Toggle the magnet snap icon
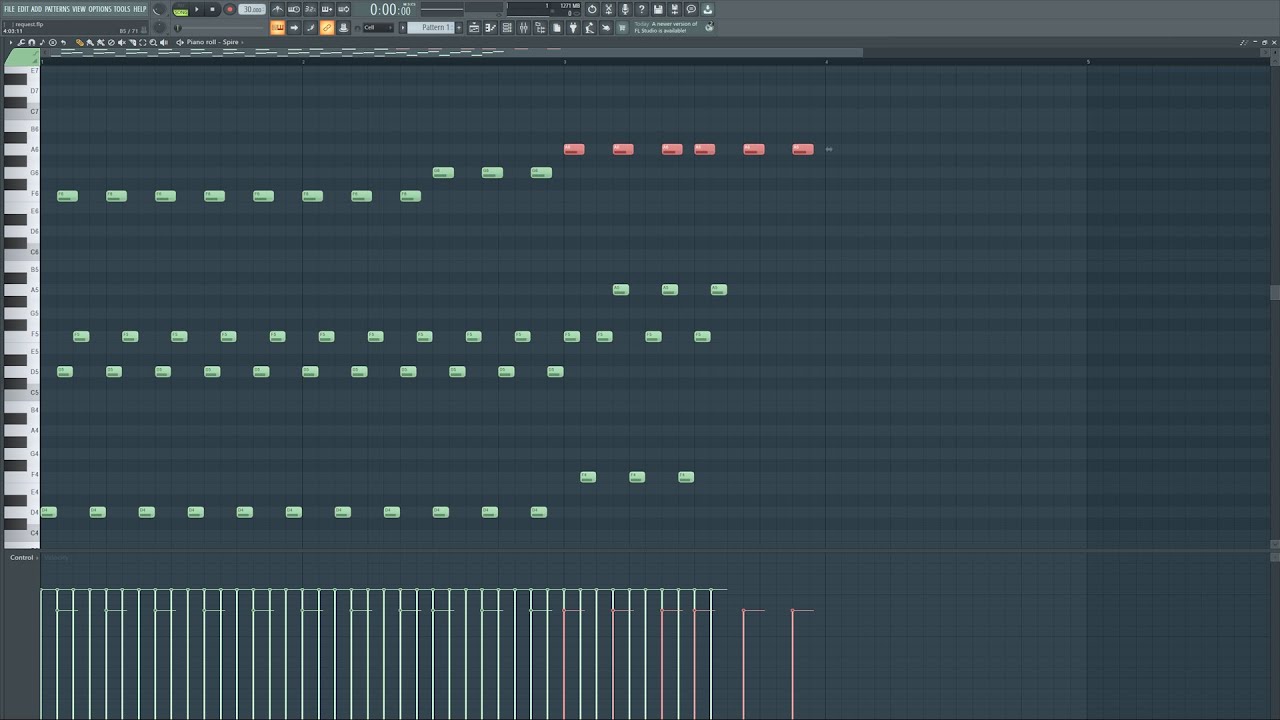This screenshot has height=720, width=1280. pos(31,42)
